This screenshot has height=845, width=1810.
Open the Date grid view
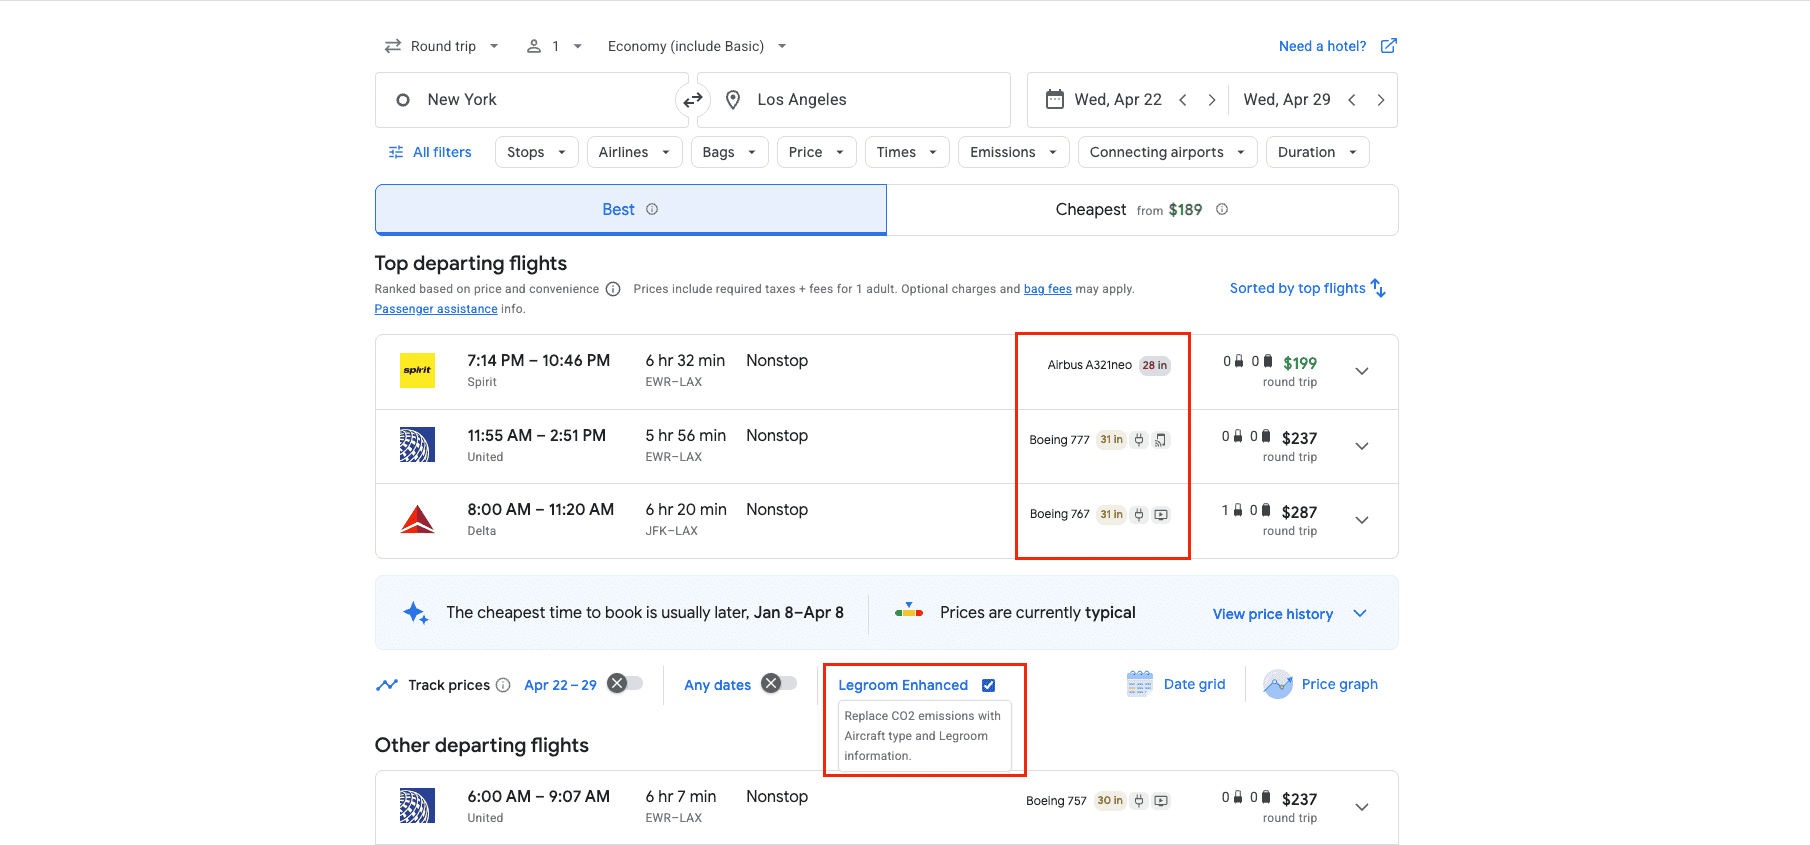pyautogui.click(x=1176, y=684)
